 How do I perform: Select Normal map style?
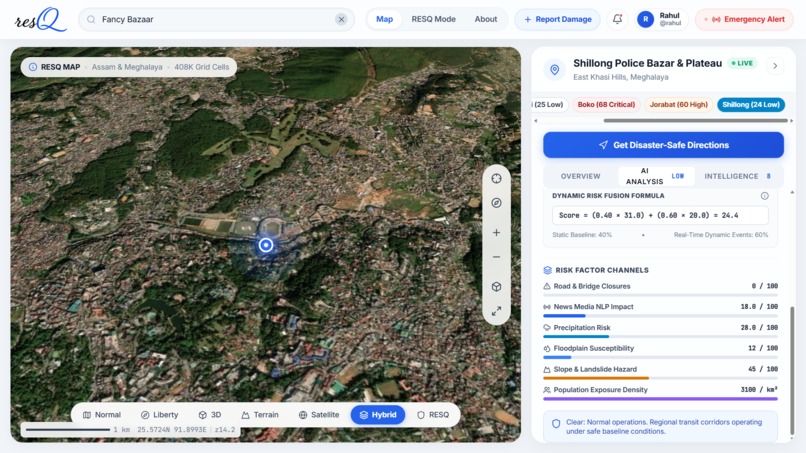(x=102, y=415)
